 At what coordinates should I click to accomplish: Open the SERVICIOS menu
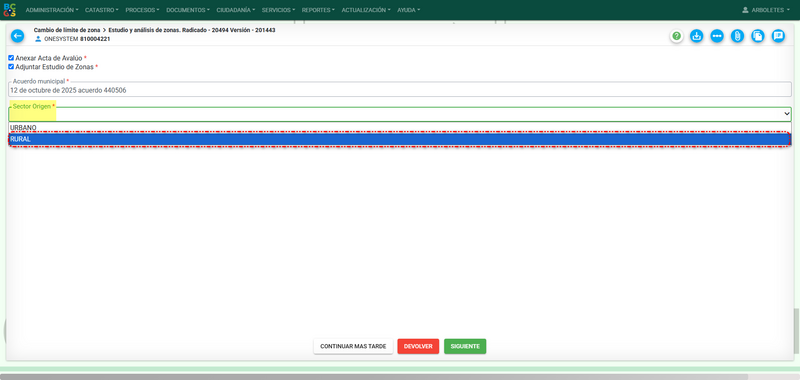(x=278, y=10)
